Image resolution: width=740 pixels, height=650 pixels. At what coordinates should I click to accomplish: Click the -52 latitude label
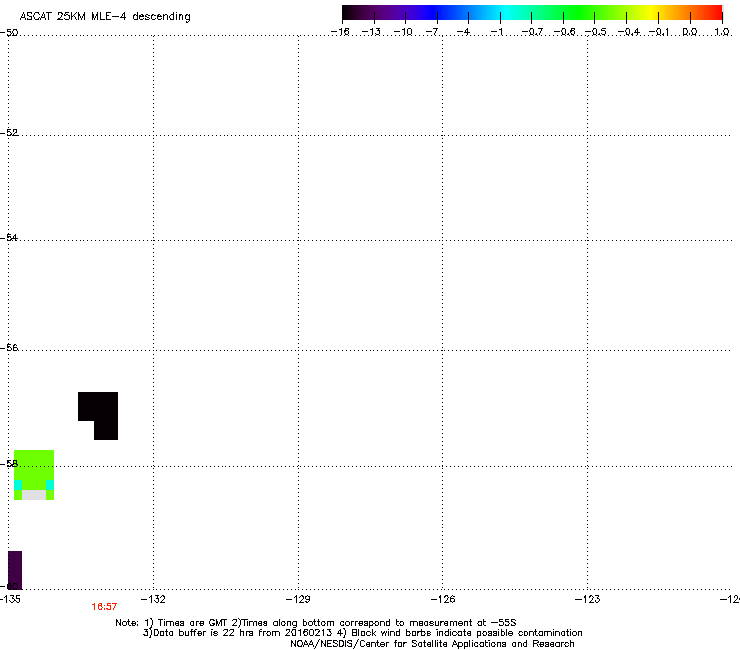[x=9, y=133]
